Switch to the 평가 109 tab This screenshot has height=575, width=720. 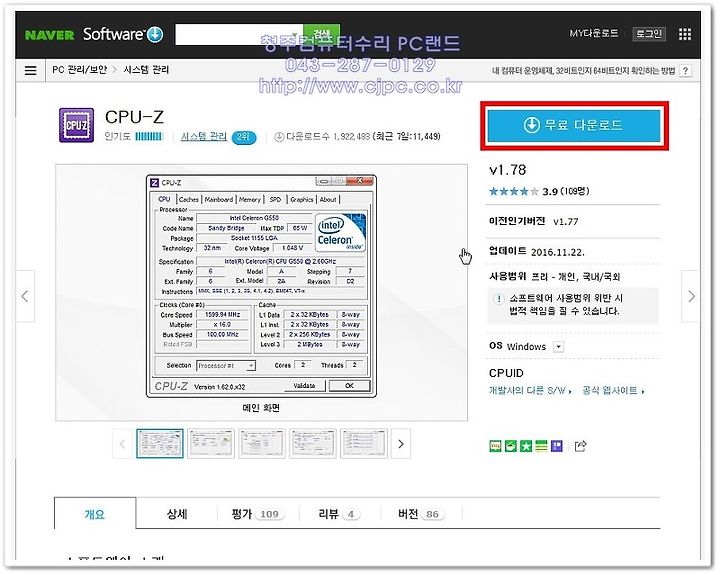[x=258, y=513]
